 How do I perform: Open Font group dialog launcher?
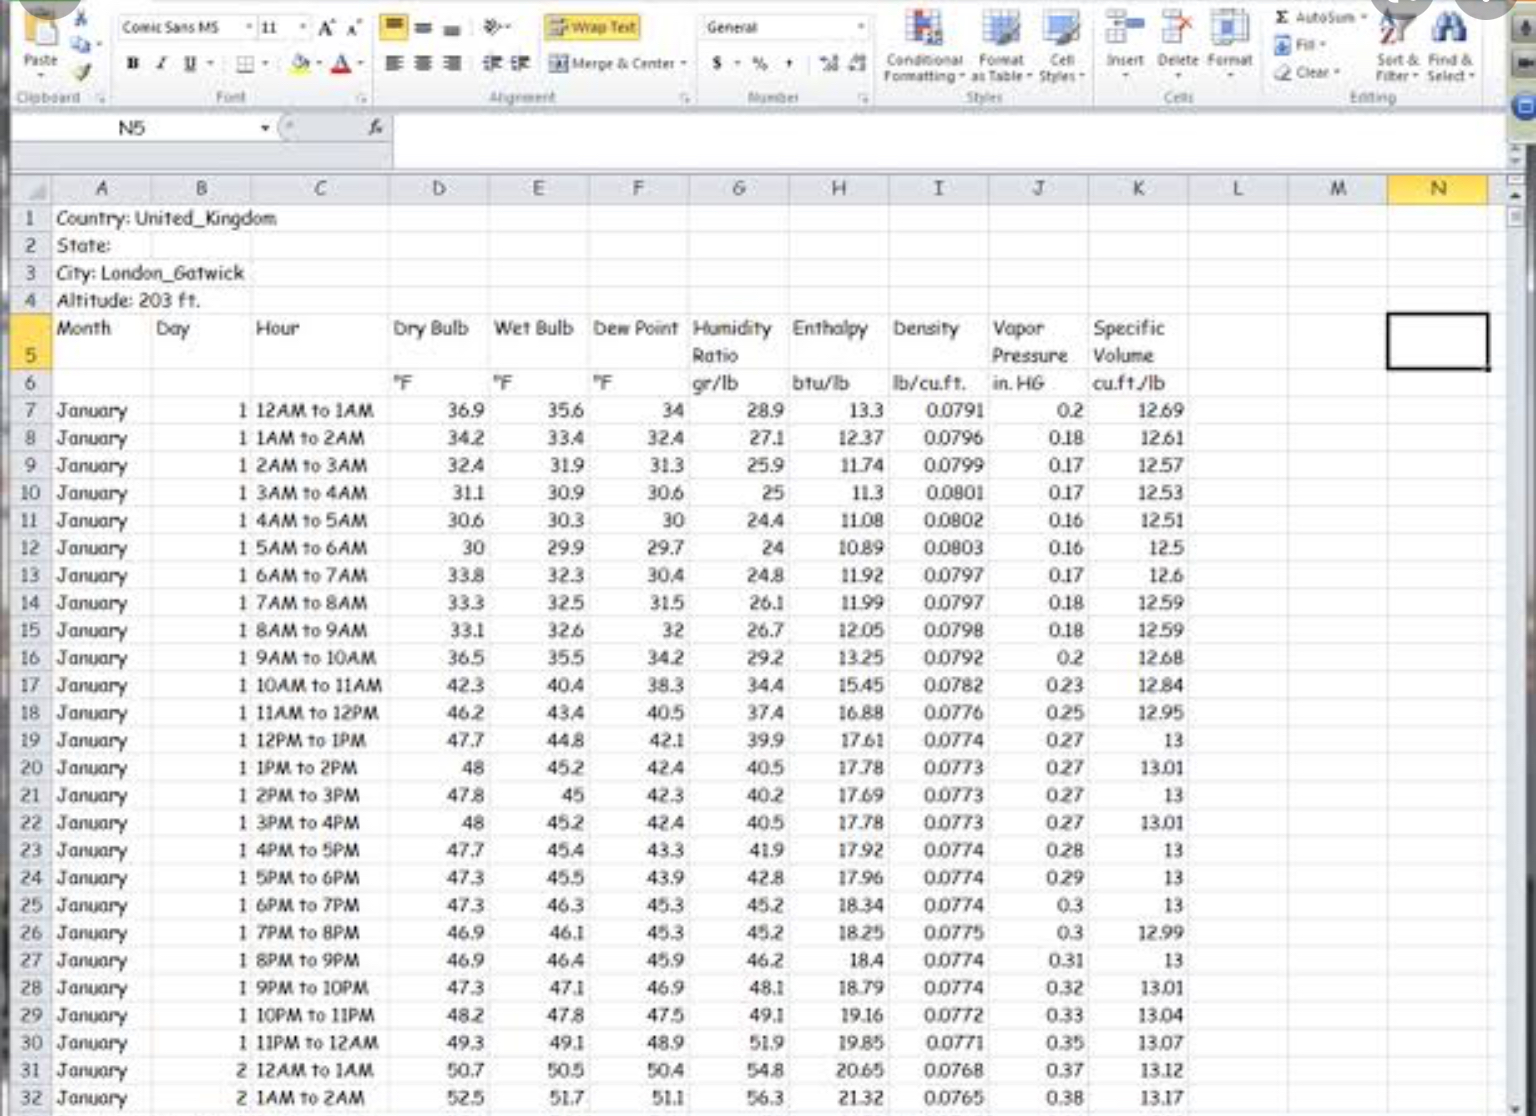pos(361,98)
